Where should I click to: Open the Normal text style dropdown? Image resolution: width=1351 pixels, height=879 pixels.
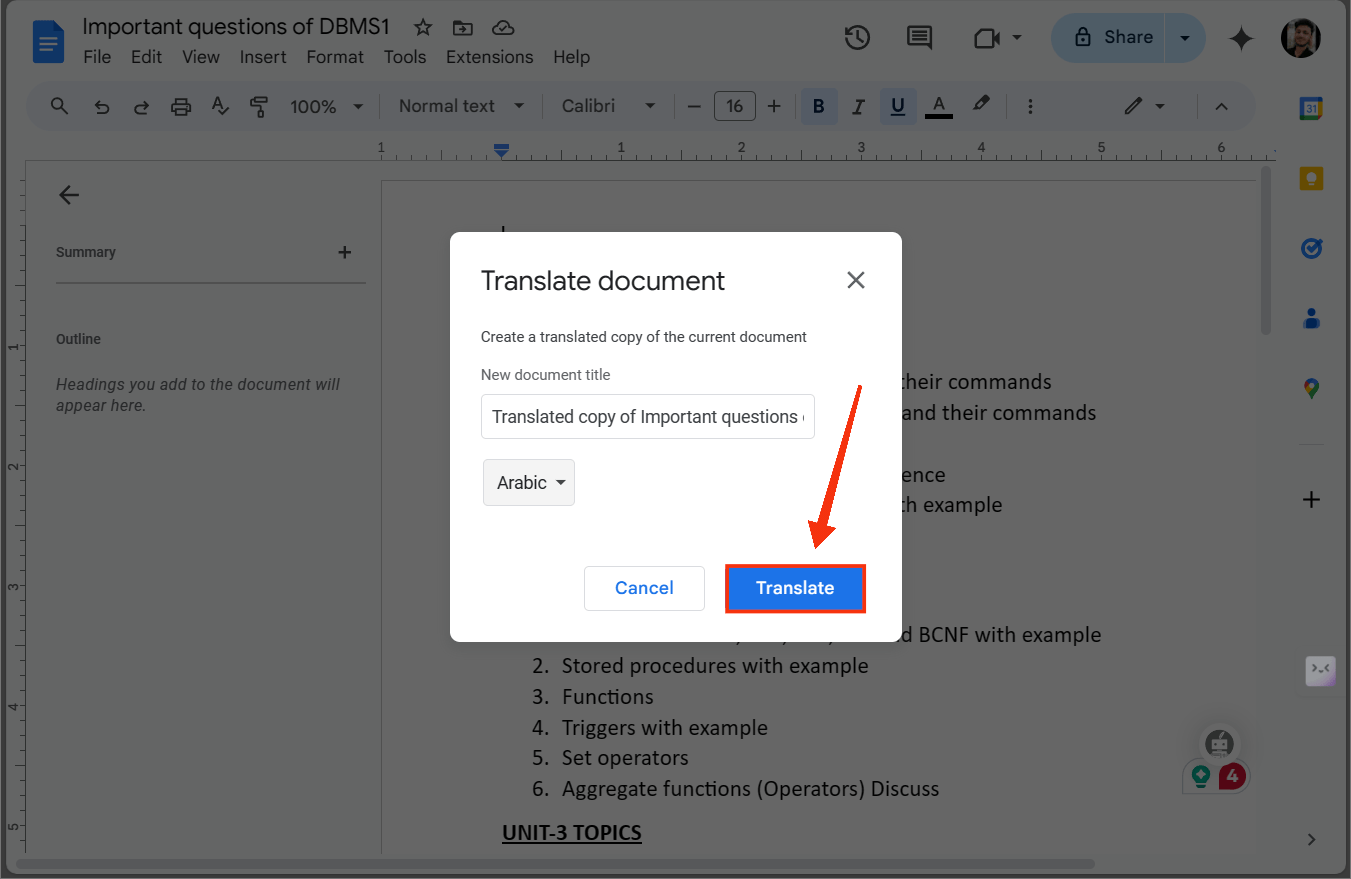(x=461, y=106)
